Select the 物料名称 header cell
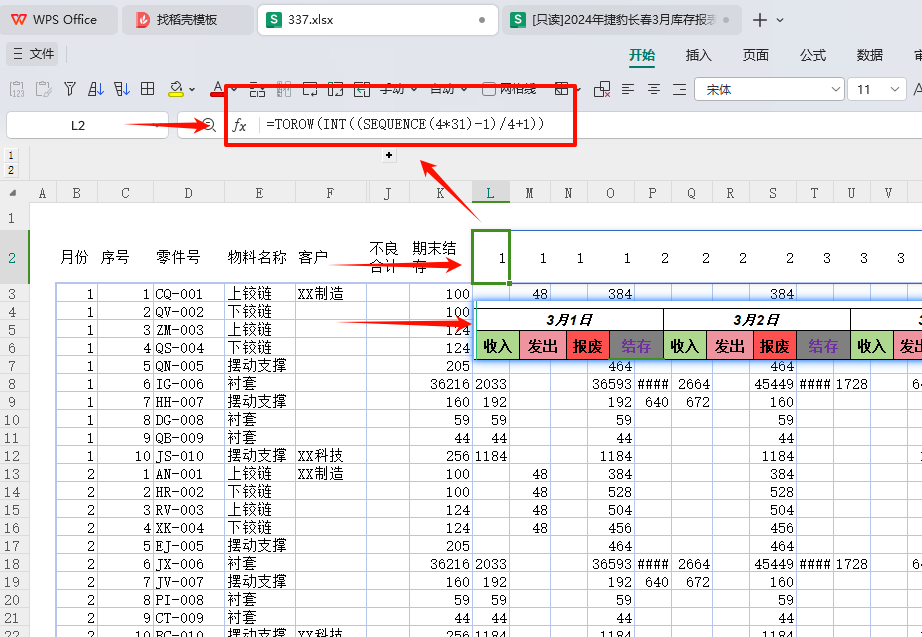The height and width of the screenshot is (637, 922). [x=259, y=258]
